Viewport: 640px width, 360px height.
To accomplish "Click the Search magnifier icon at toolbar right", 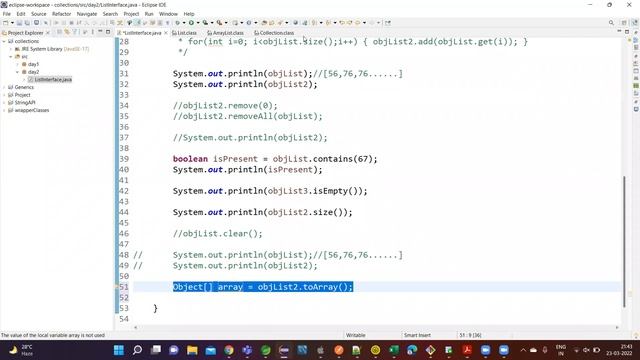I will [x=611, y=23].
